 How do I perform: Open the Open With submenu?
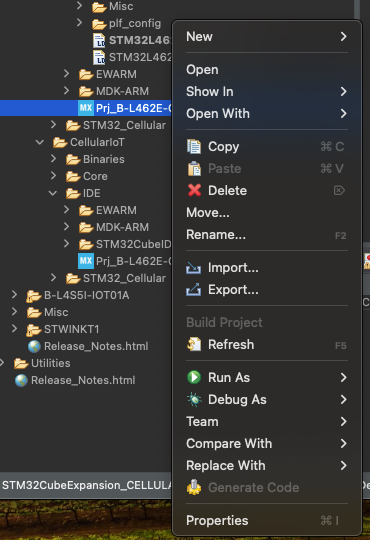tap(267, 114)
